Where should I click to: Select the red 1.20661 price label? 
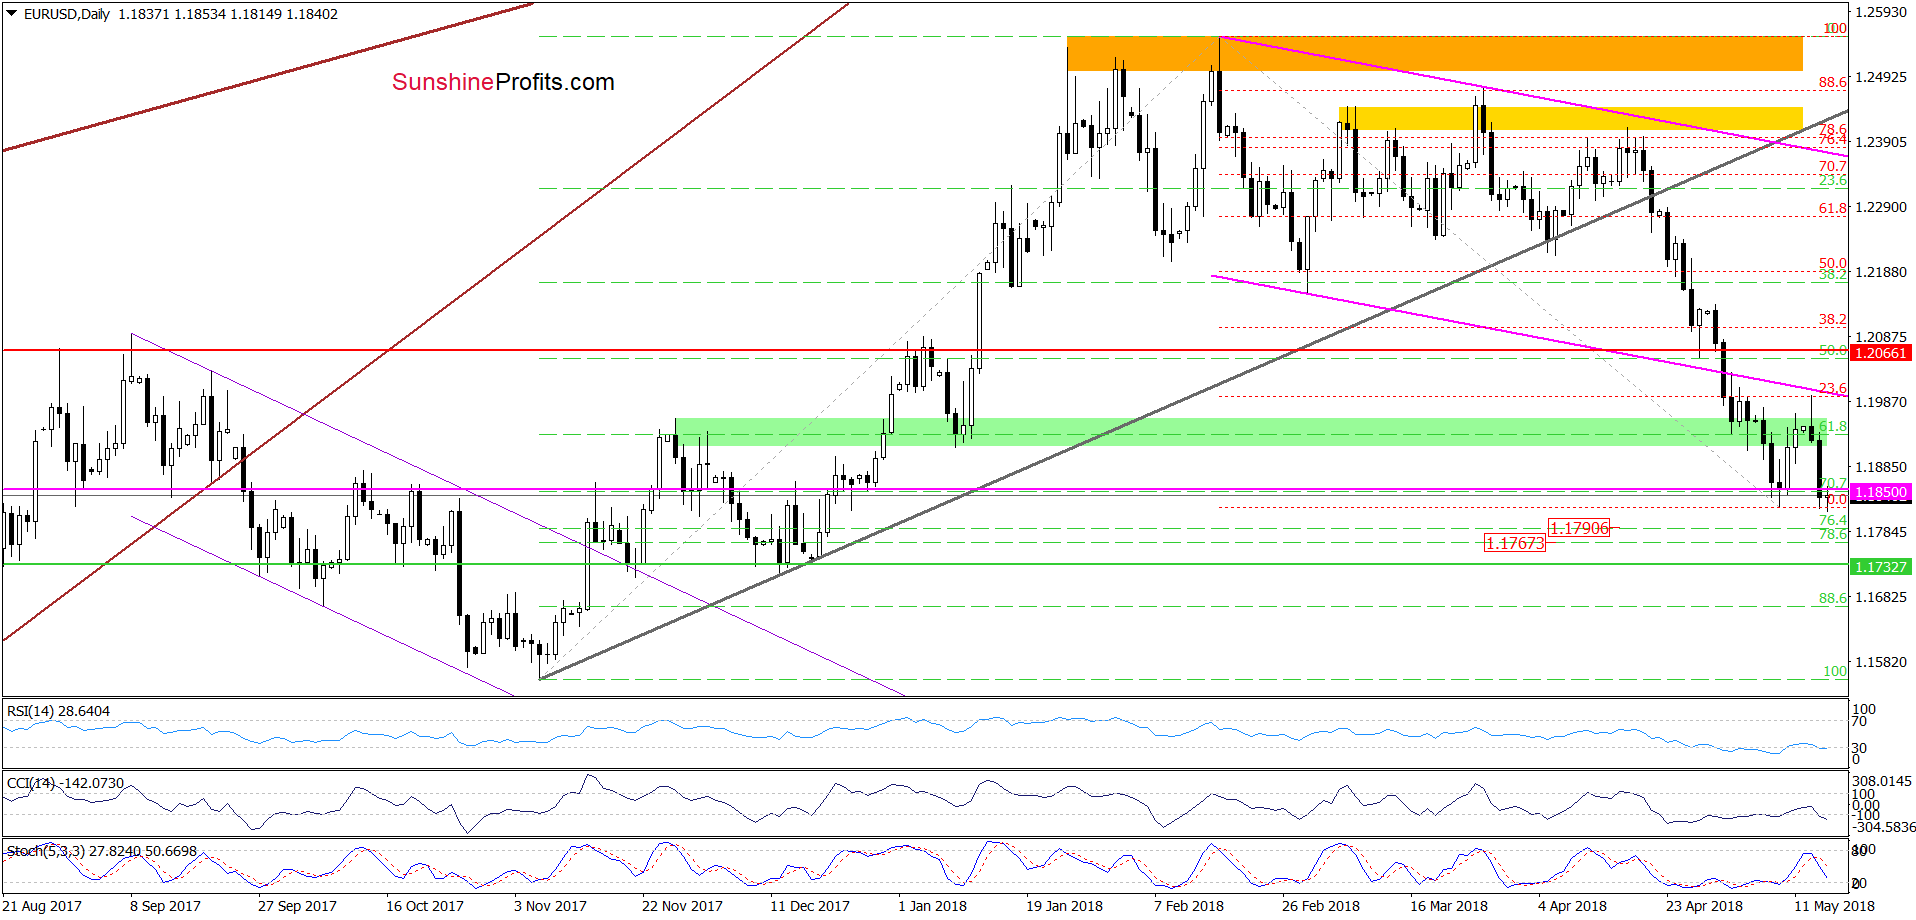click(1881, 353)
